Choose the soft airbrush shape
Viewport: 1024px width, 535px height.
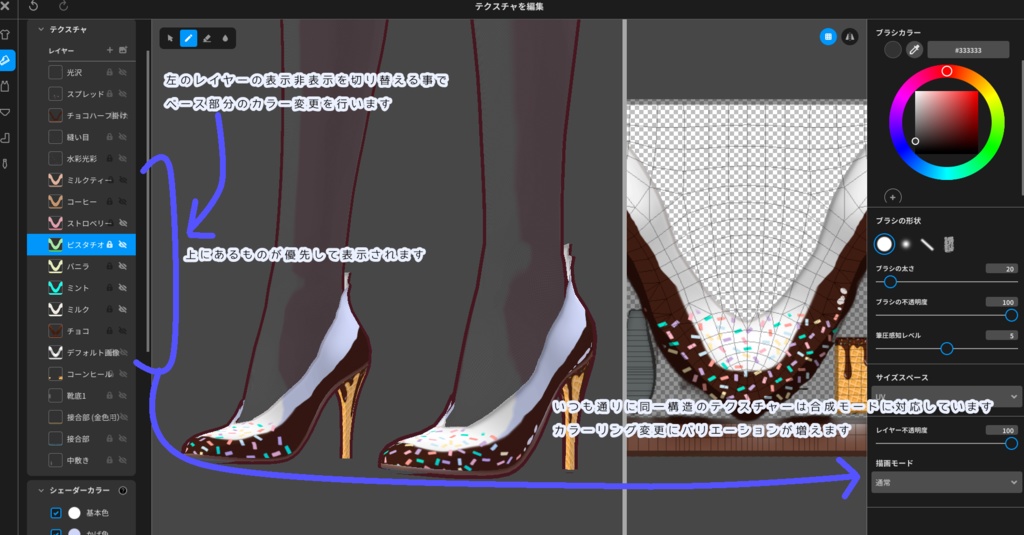click(x=906, y=244)
